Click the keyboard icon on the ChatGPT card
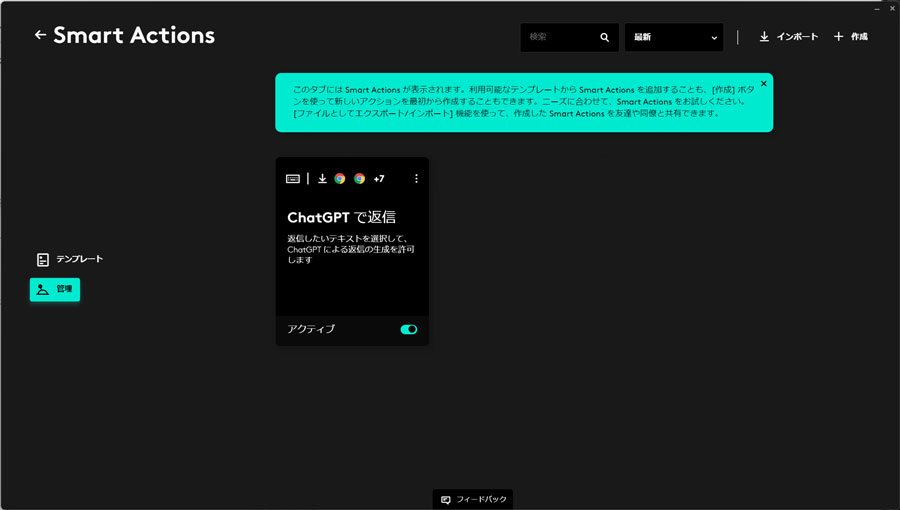 293,179
